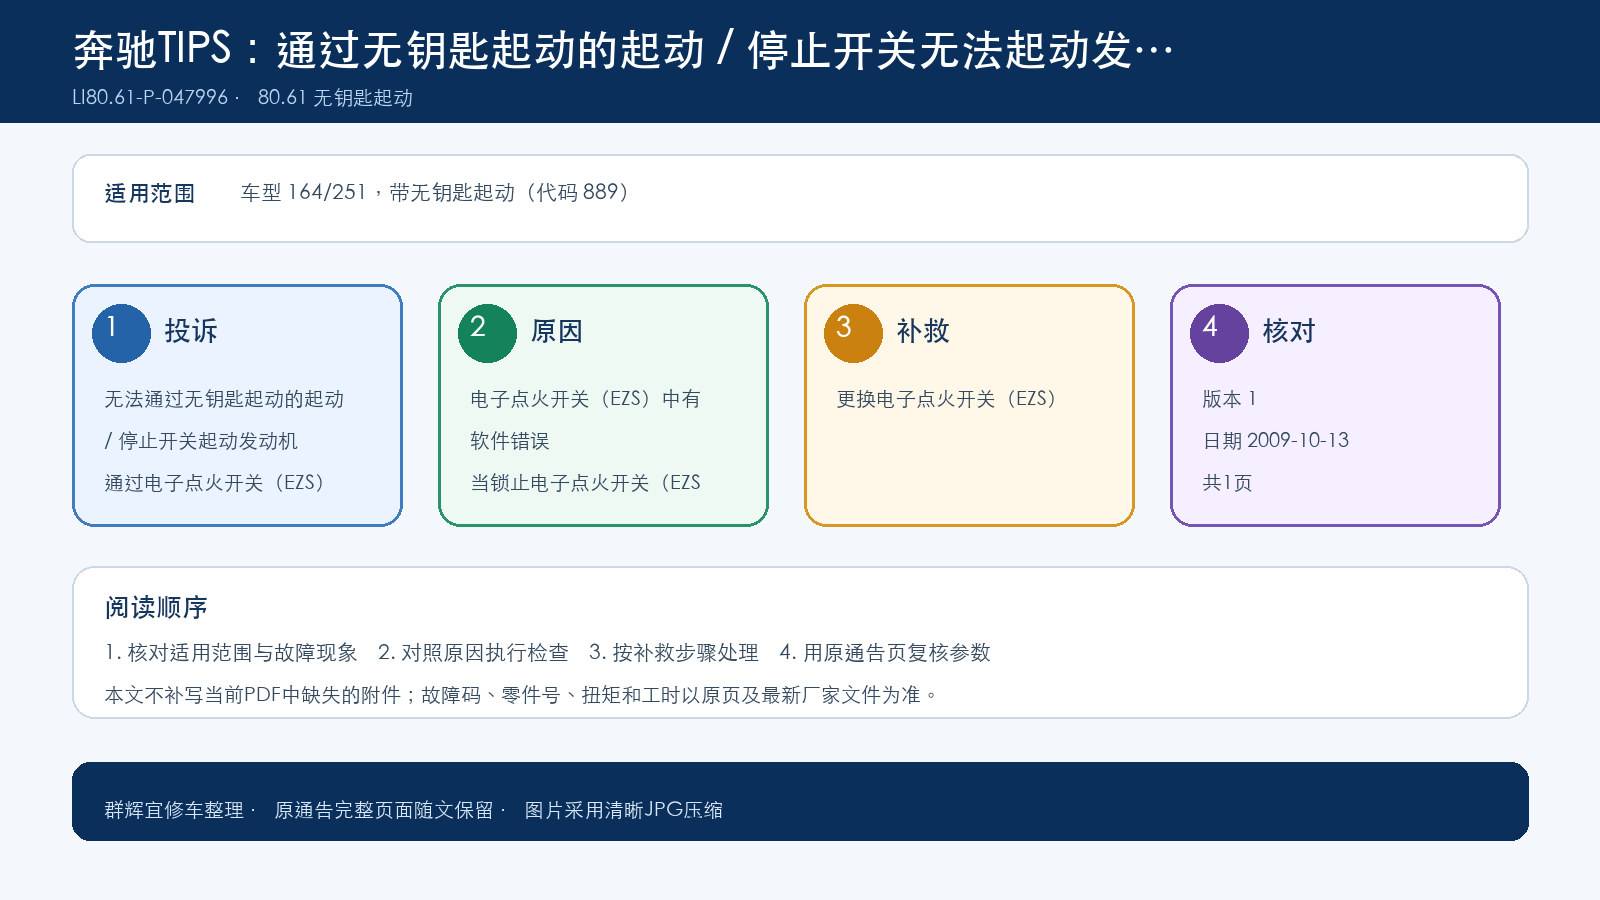Click step 2. 对照原因执行检查
The image size is (1600, 900).
[x=473, y=653]
